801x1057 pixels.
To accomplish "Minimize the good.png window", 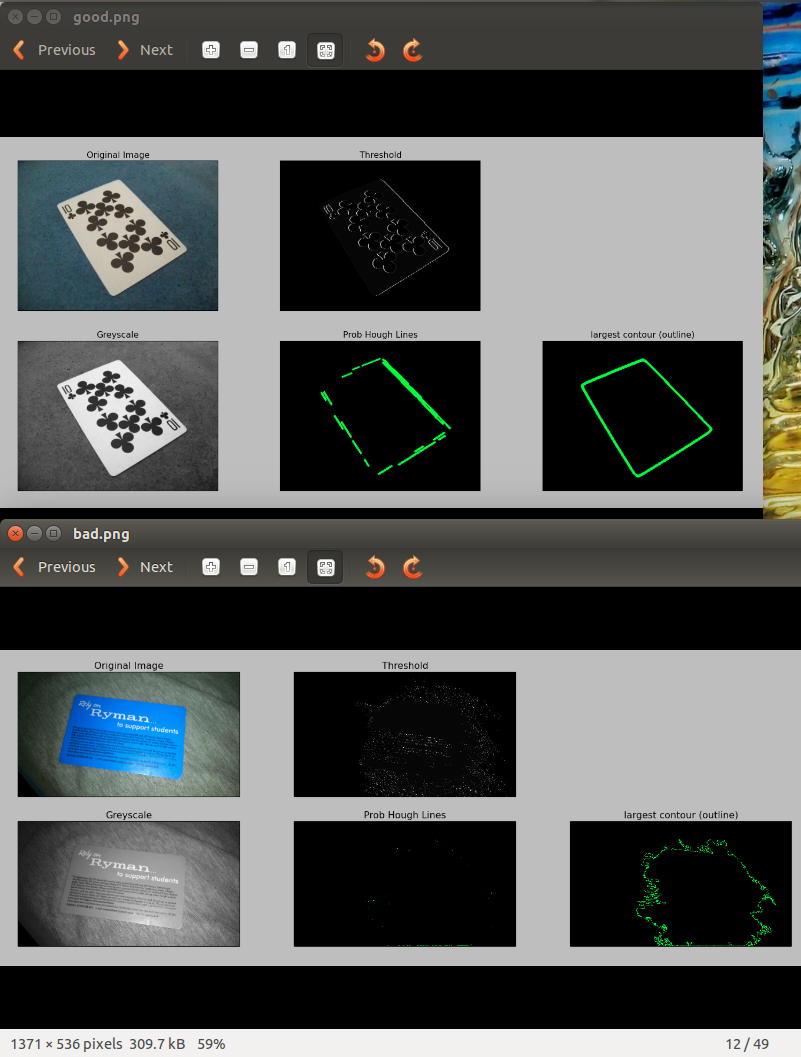I will pos(34,17).
